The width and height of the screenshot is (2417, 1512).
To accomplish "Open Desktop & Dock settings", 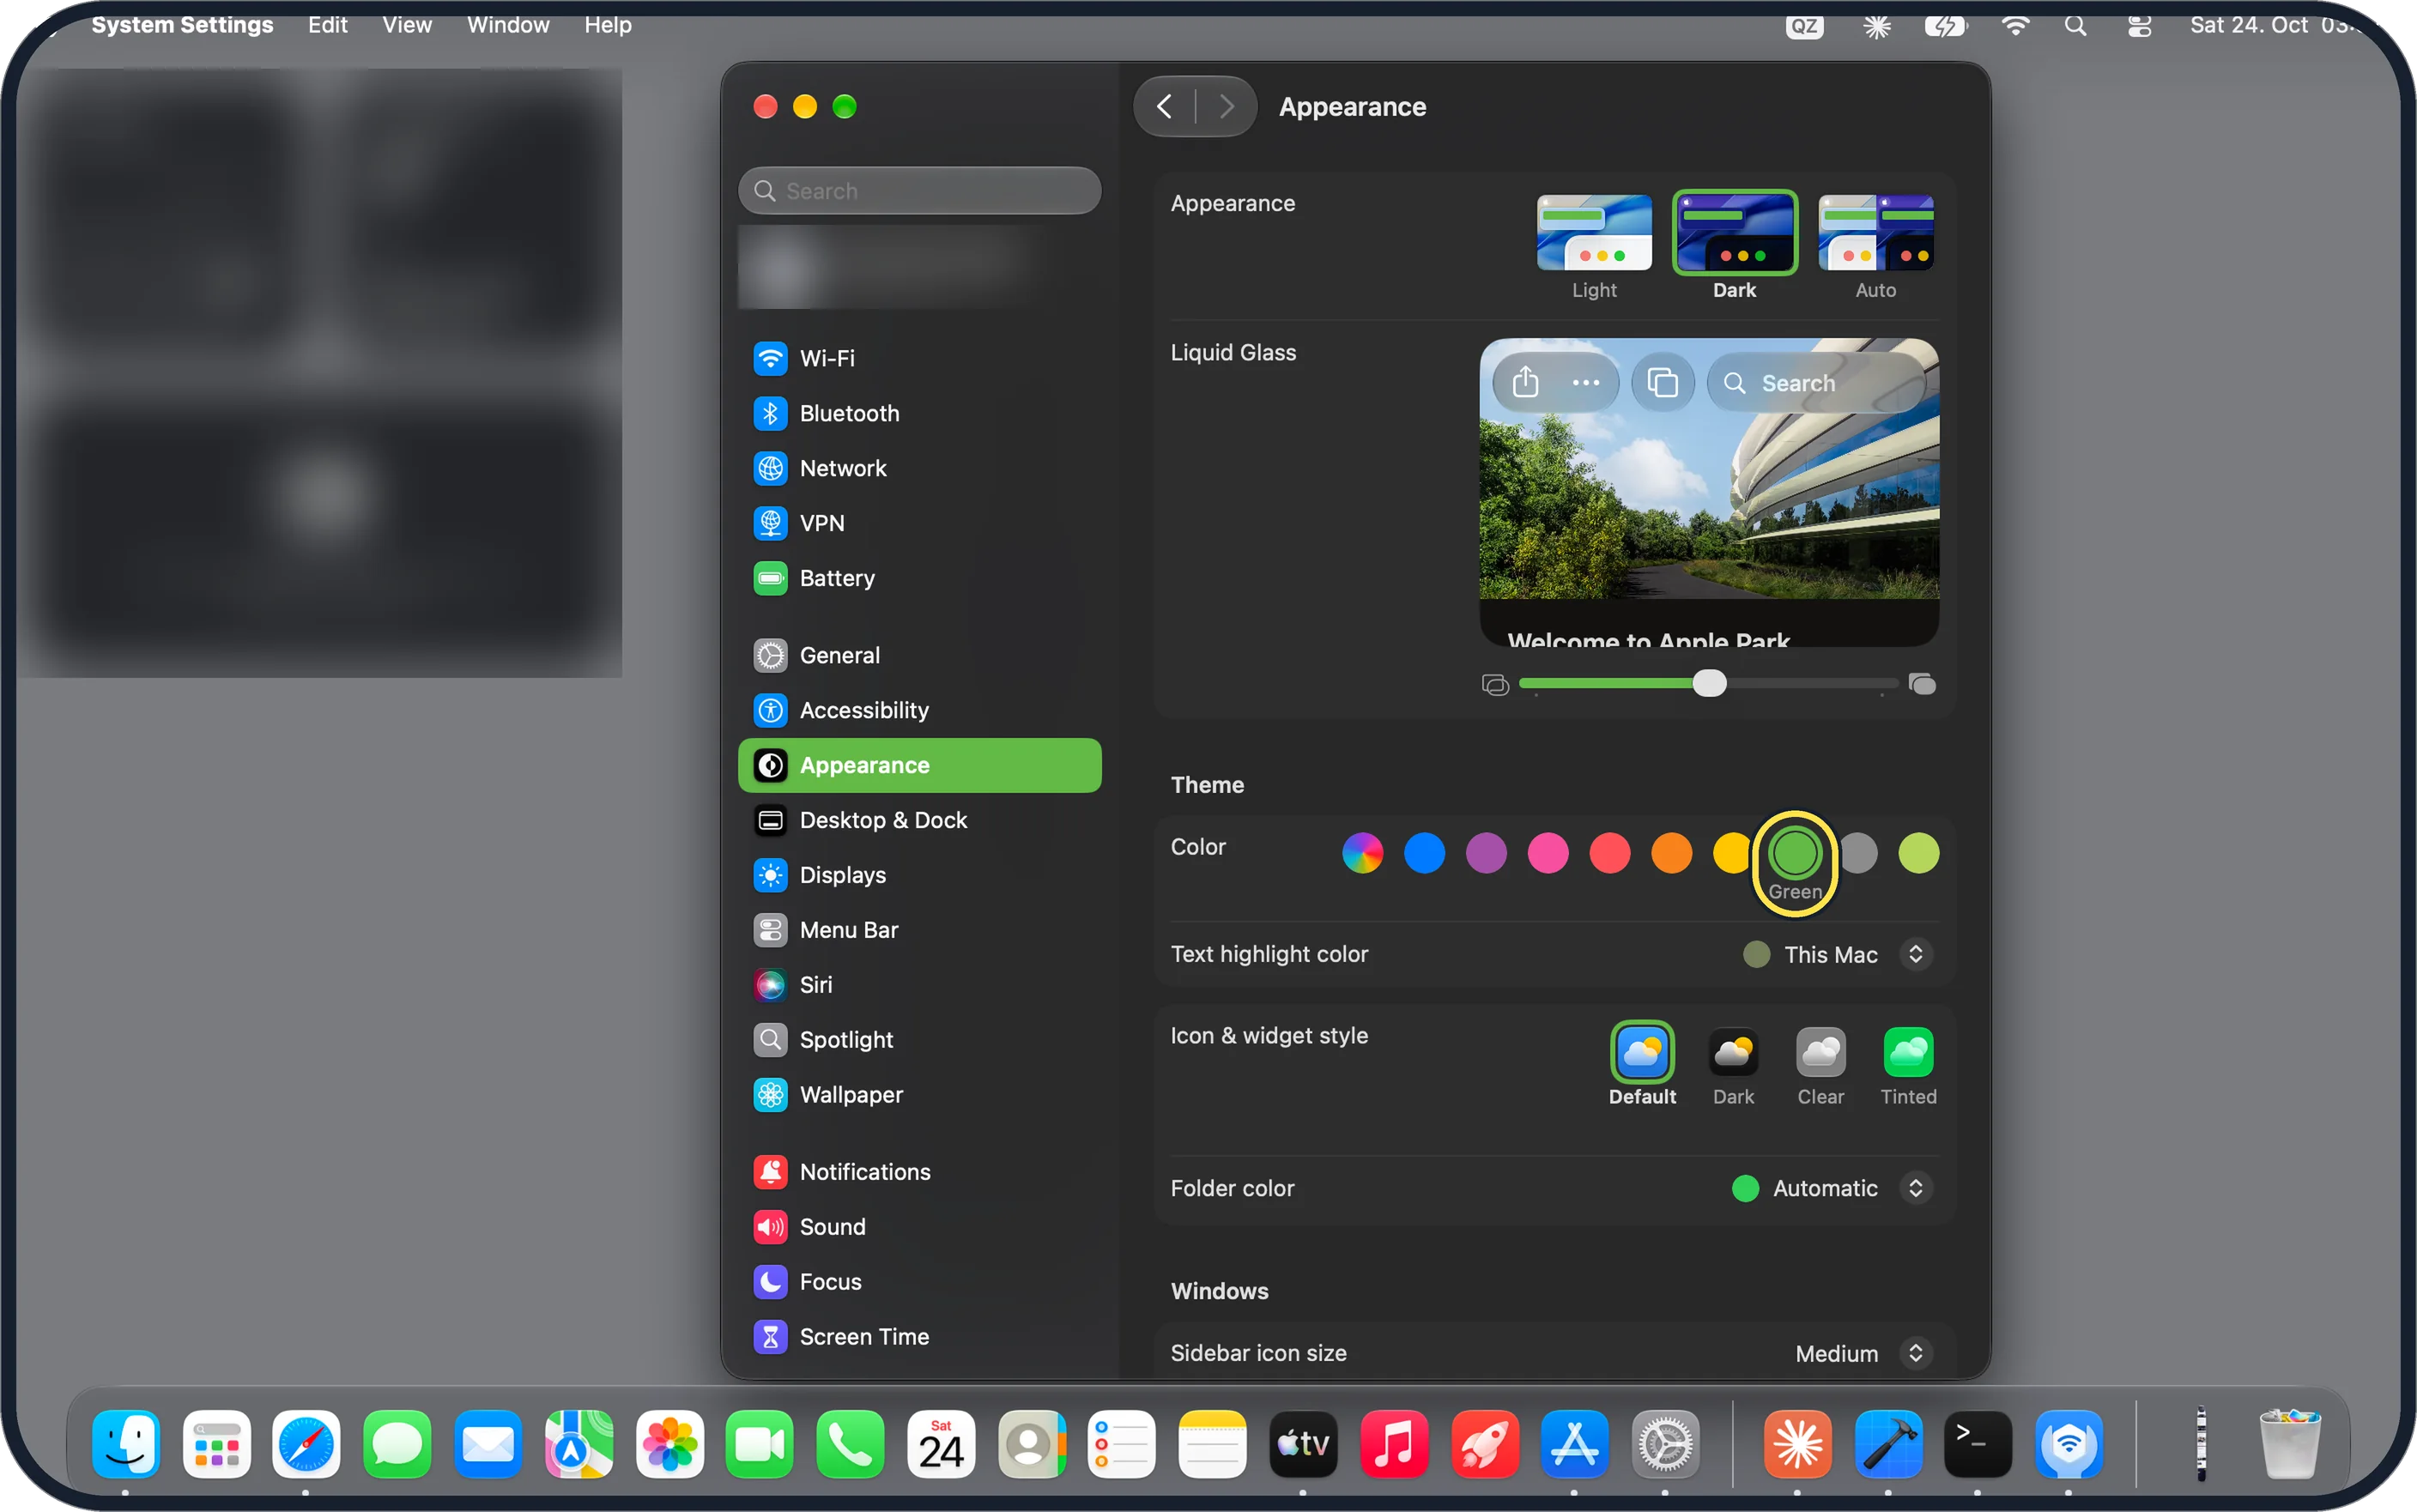I will coord(919,820).
